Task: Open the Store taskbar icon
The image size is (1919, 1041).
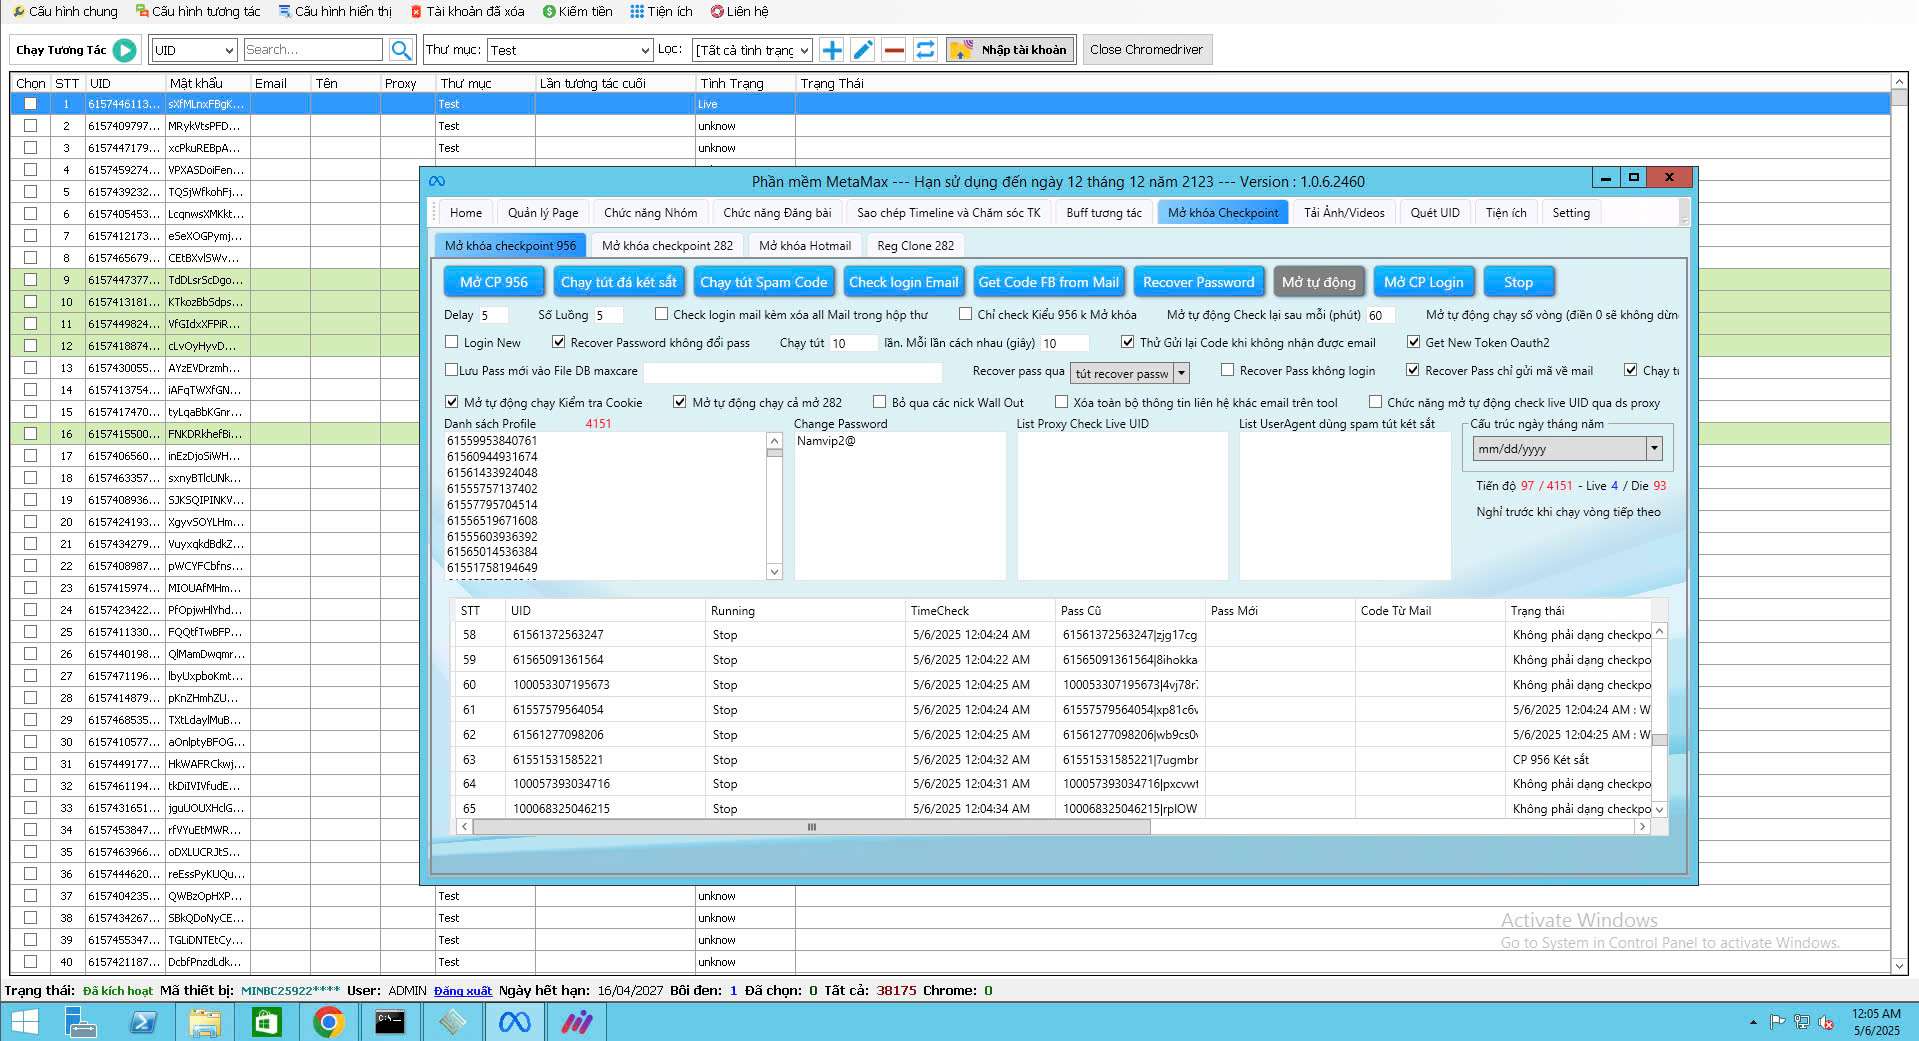Action: coord(266,1022)
